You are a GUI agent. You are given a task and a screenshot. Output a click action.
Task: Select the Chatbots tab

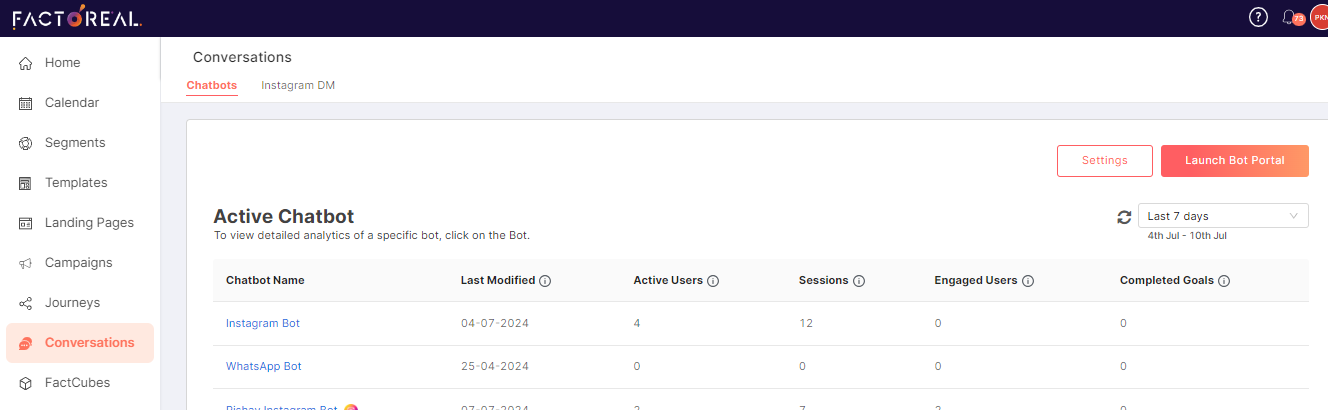(x=212, y=86)
